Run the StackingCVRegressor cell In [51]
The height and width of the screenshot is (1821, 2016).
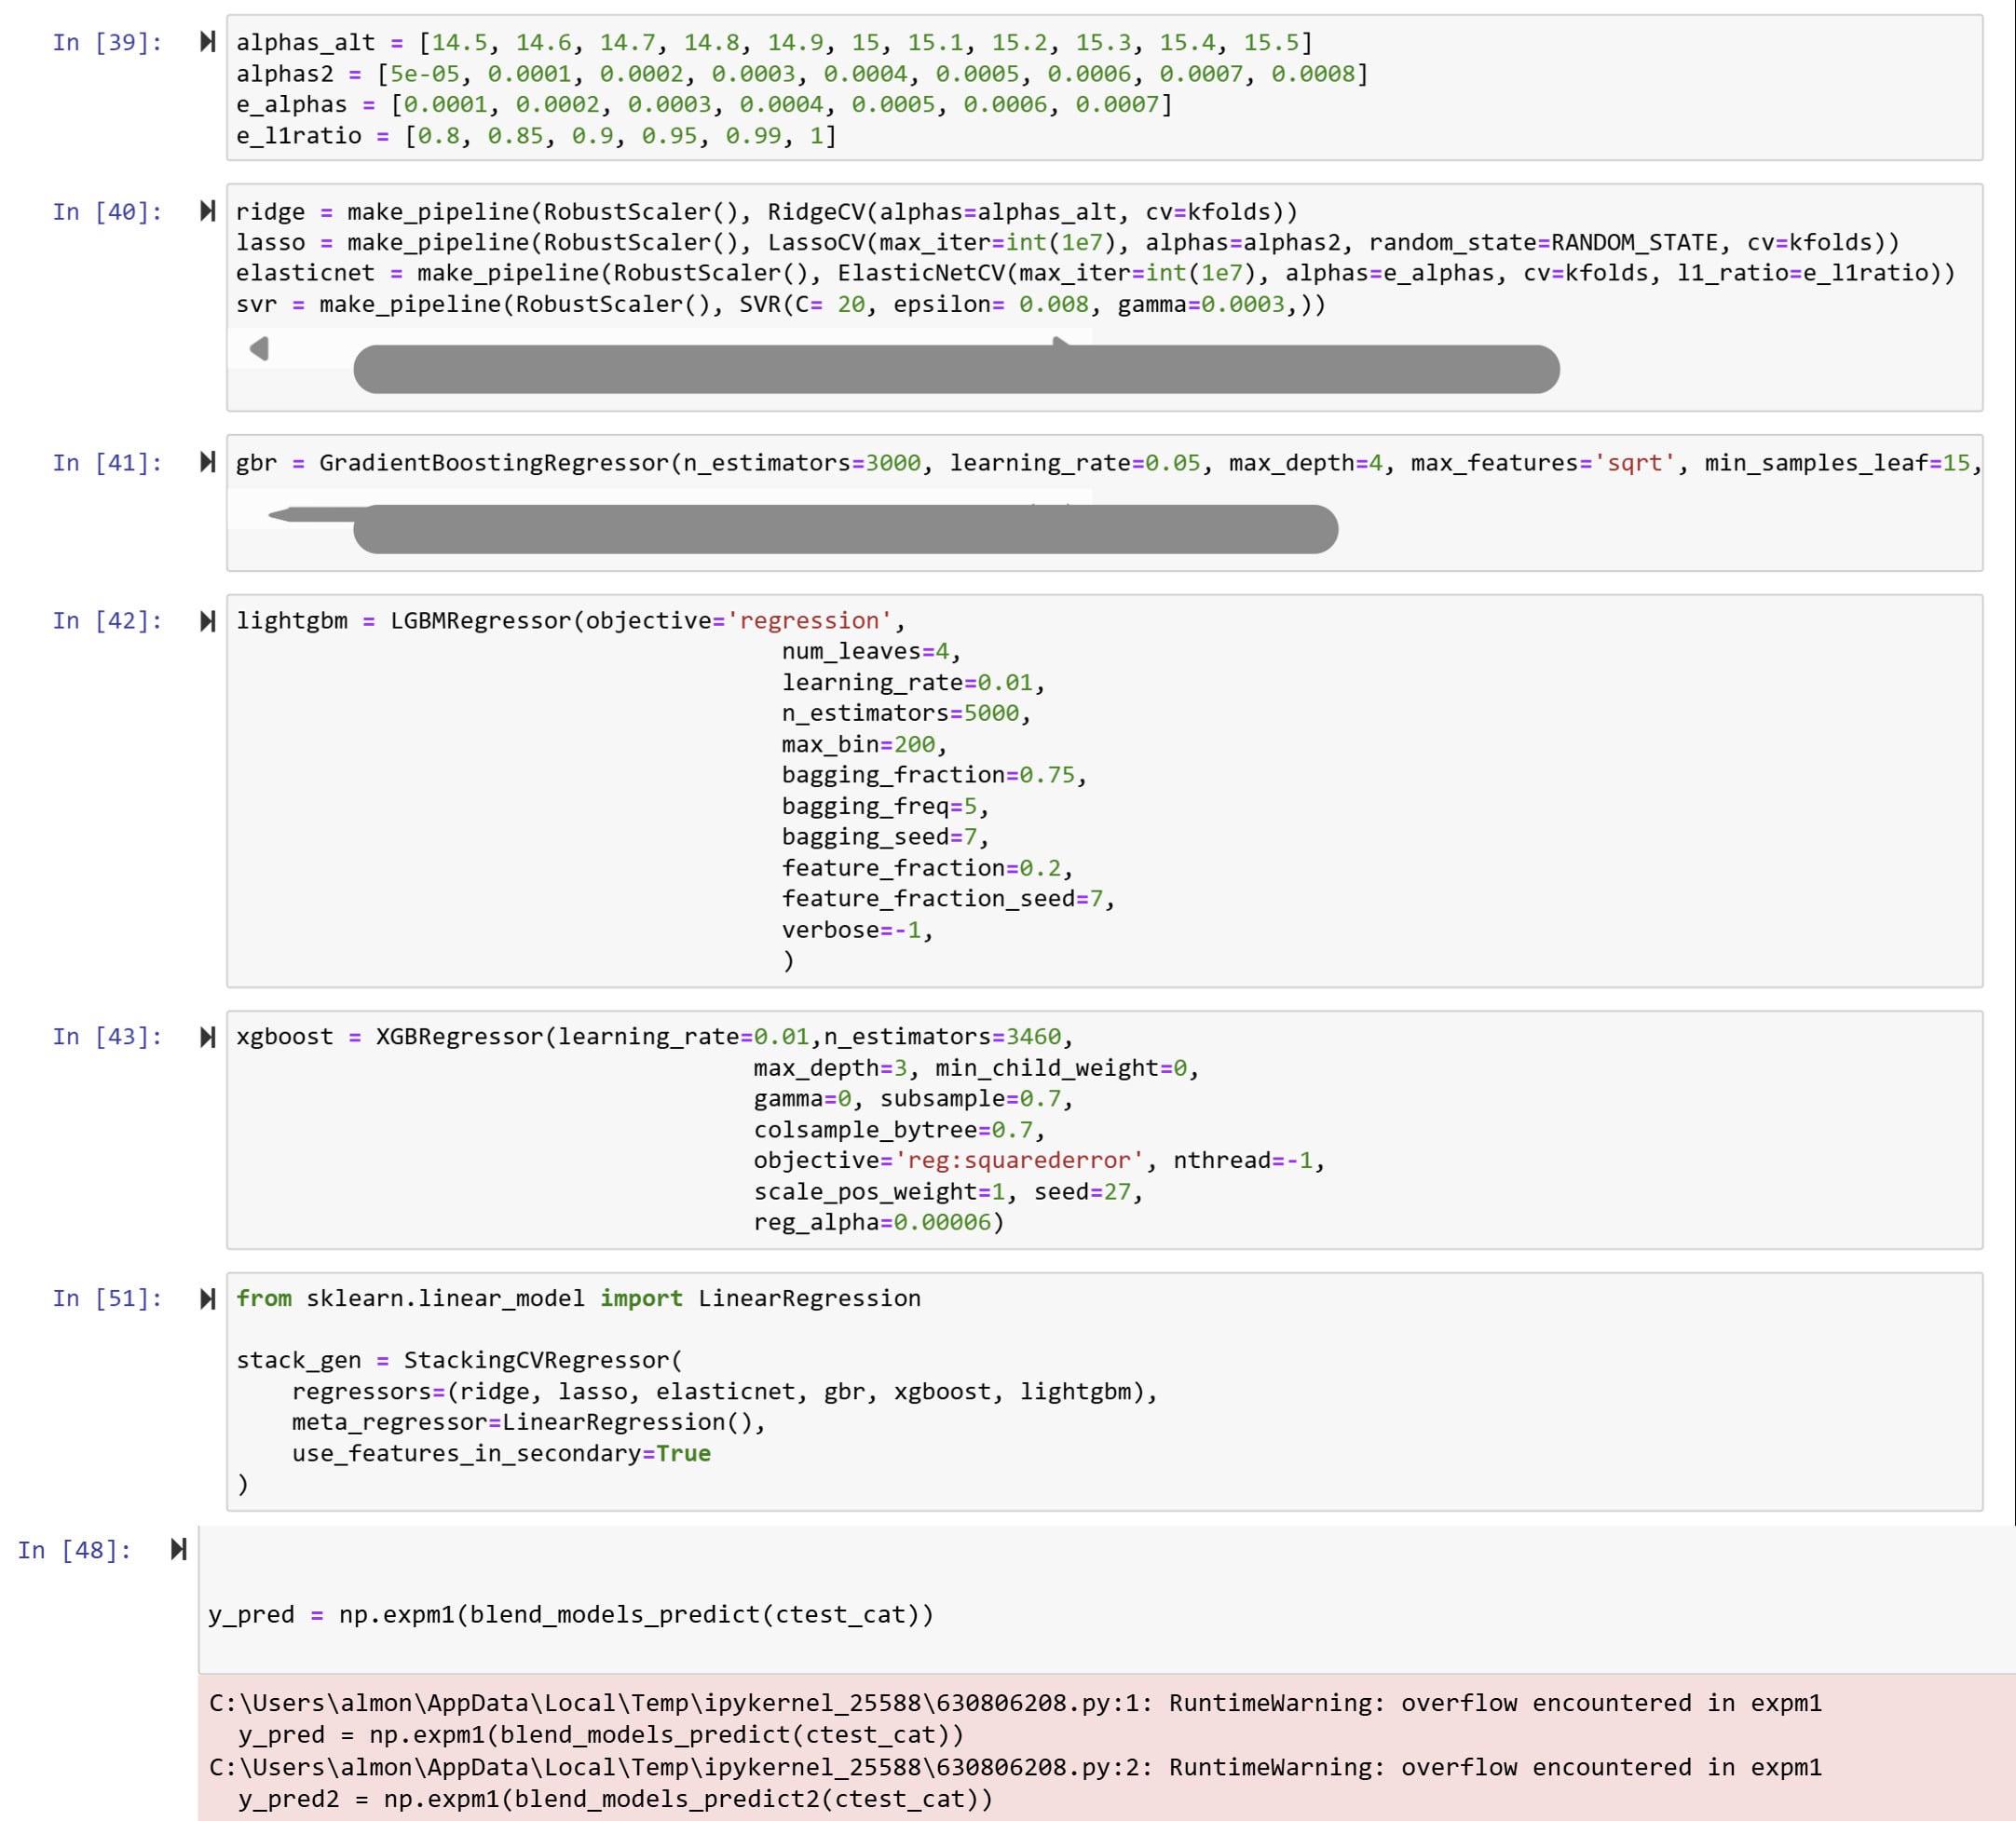point(207,1298)
